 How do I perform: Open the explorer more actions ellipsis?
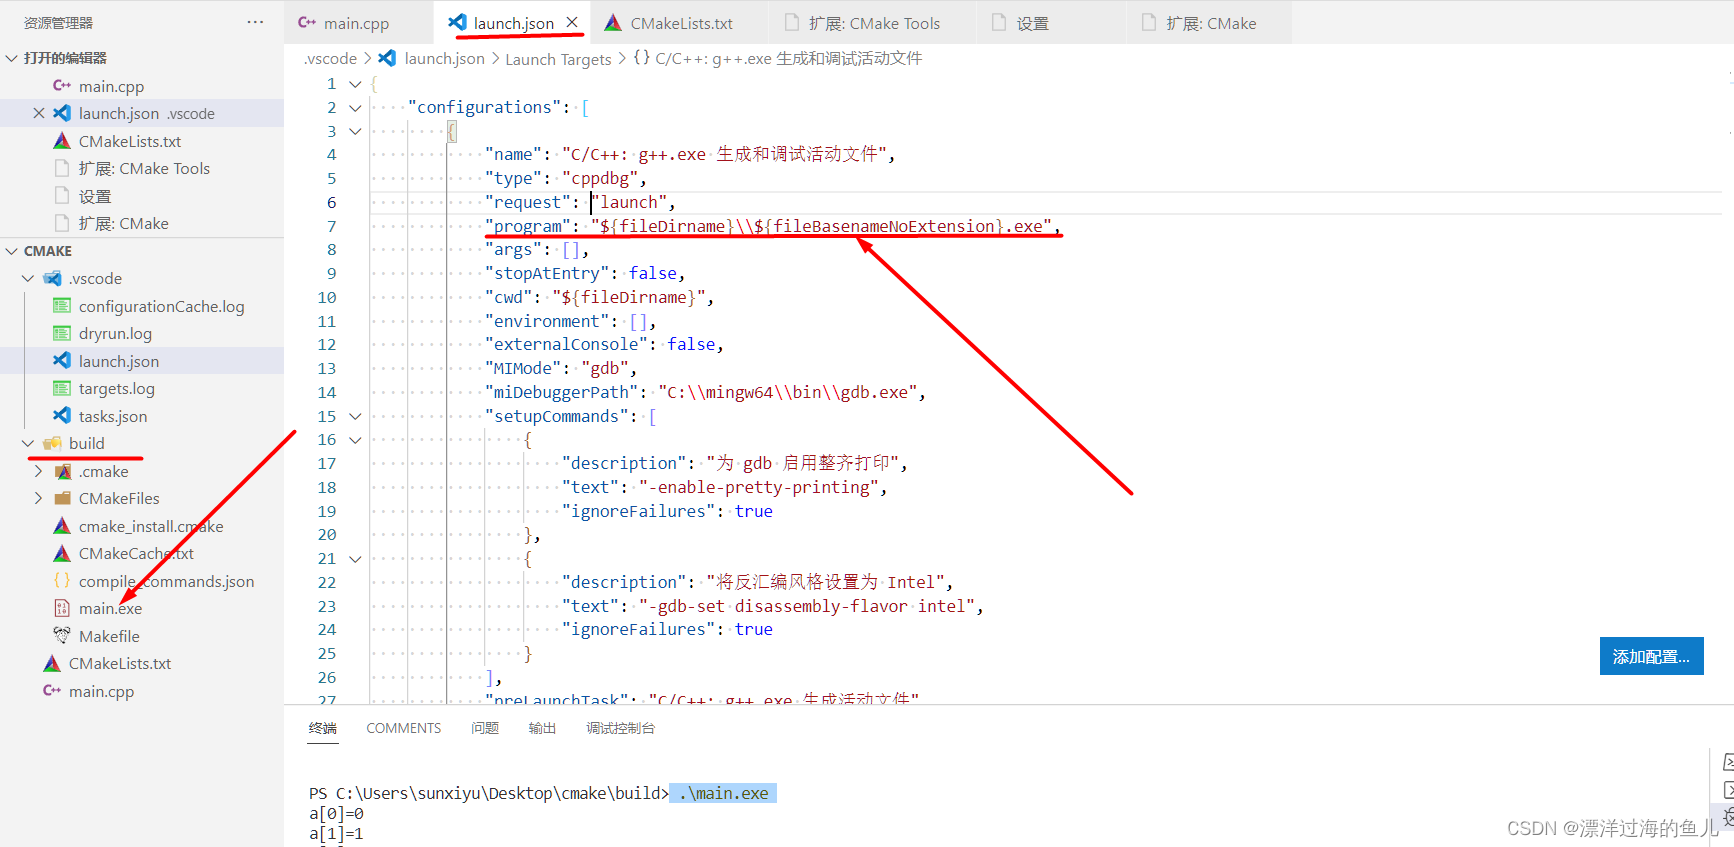point(255,22)
